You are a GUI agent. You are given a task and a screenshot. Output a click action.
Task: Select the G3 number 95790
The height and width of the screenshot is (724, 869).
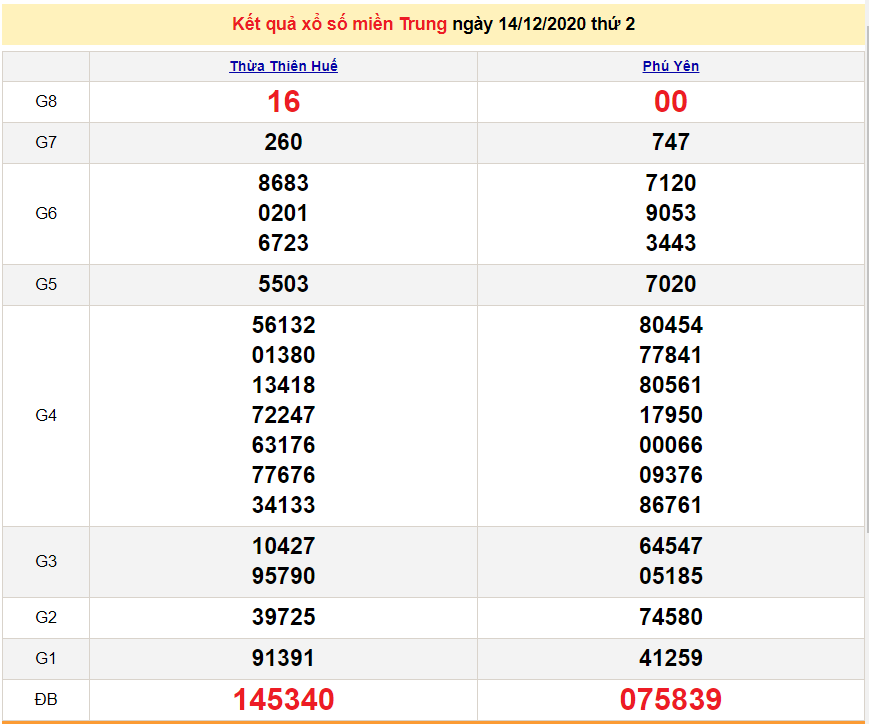pyautogui.click(x=284, y=576)
